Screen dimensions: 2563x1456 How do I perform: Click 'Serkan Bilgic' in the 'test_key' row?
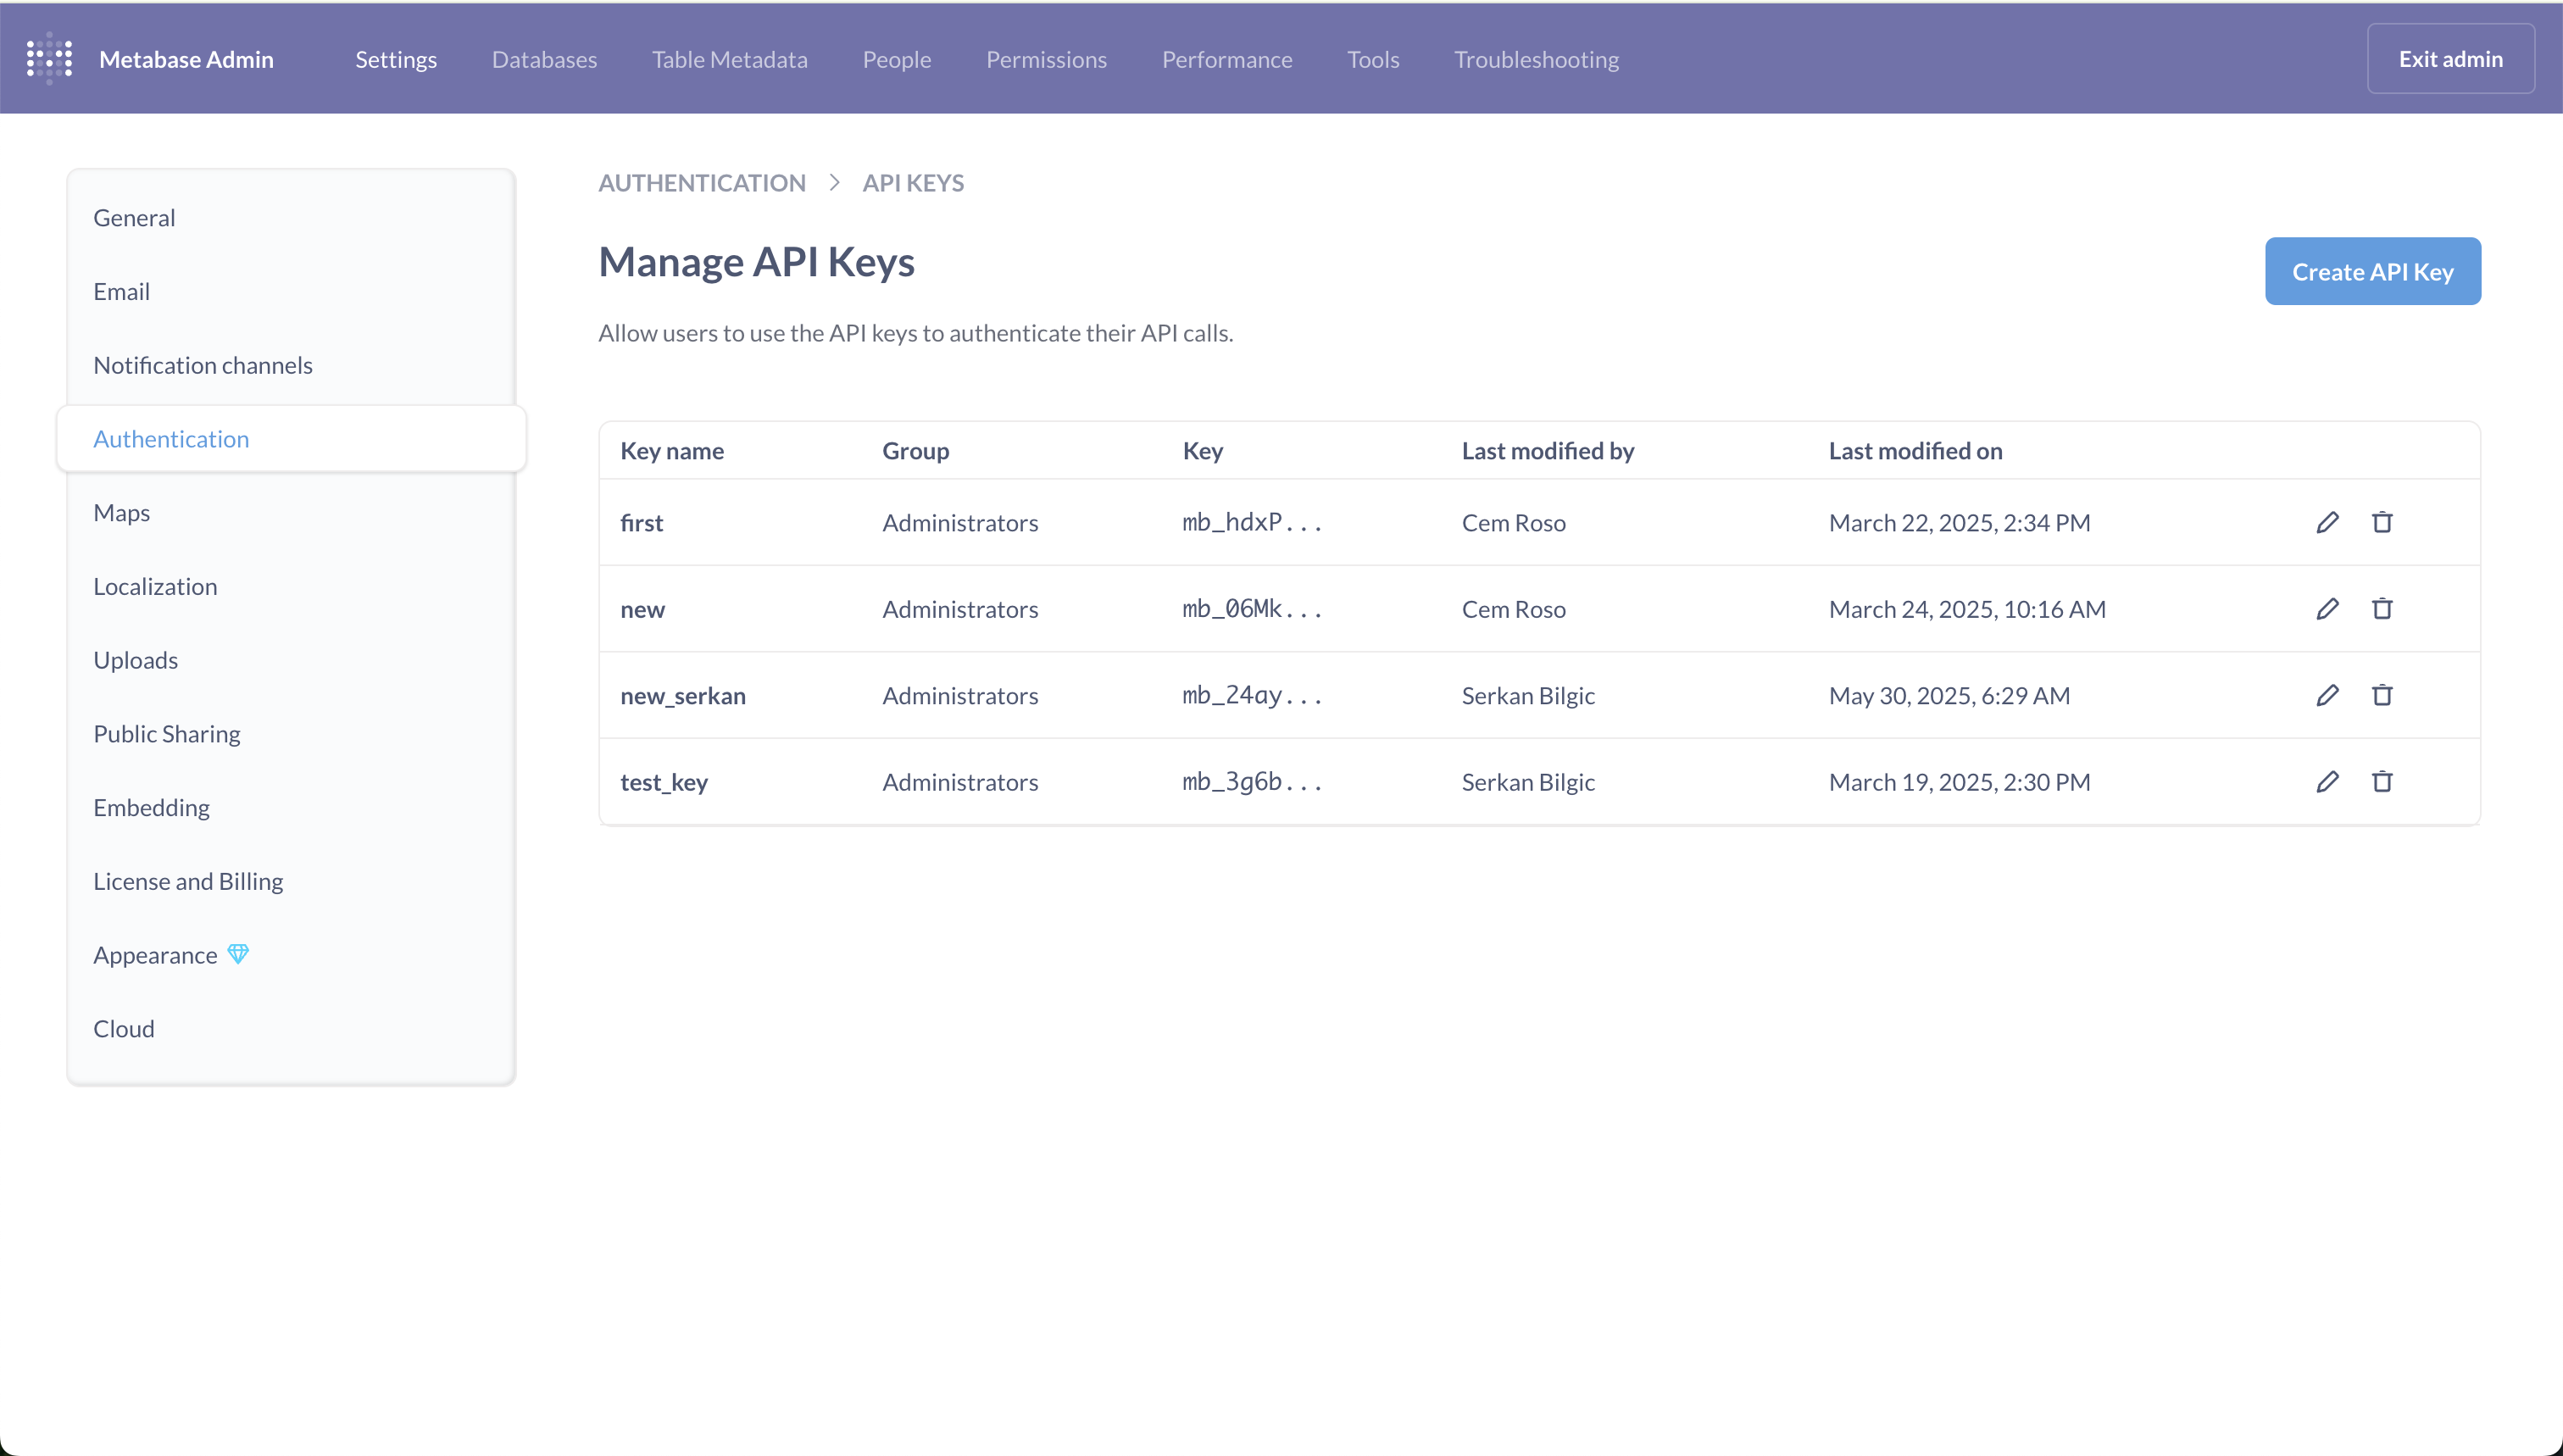1528,782
